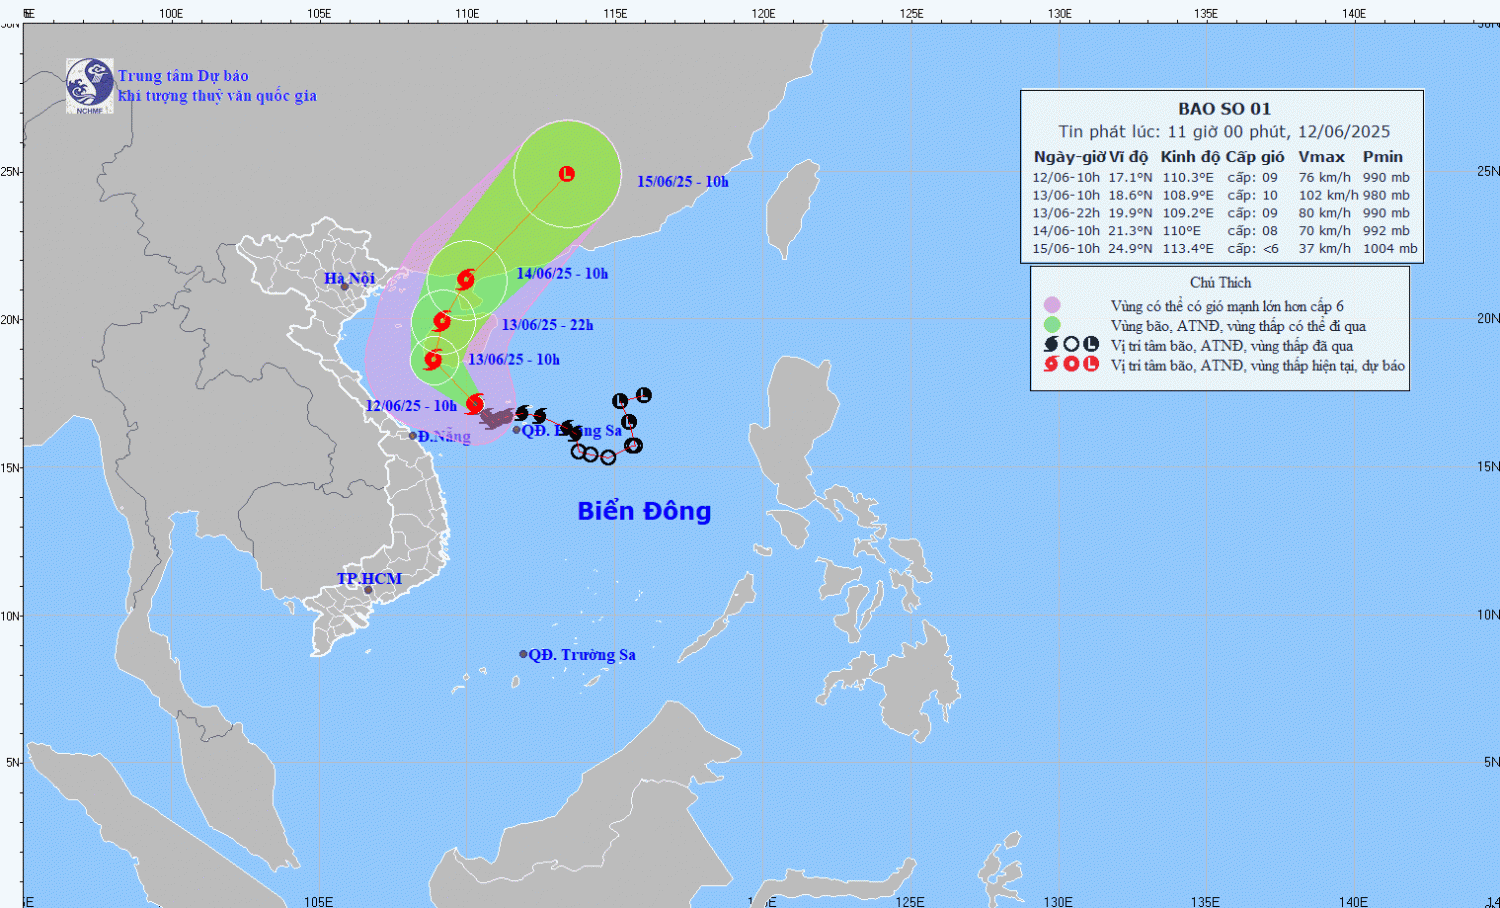Click the storm icon for 14/06/25 - 10h

tap(465, 279)
